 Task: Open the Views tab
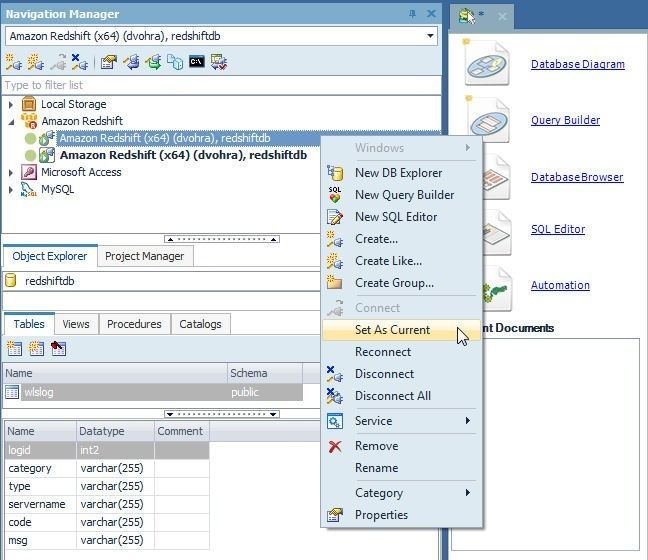[x=76, y=324]
